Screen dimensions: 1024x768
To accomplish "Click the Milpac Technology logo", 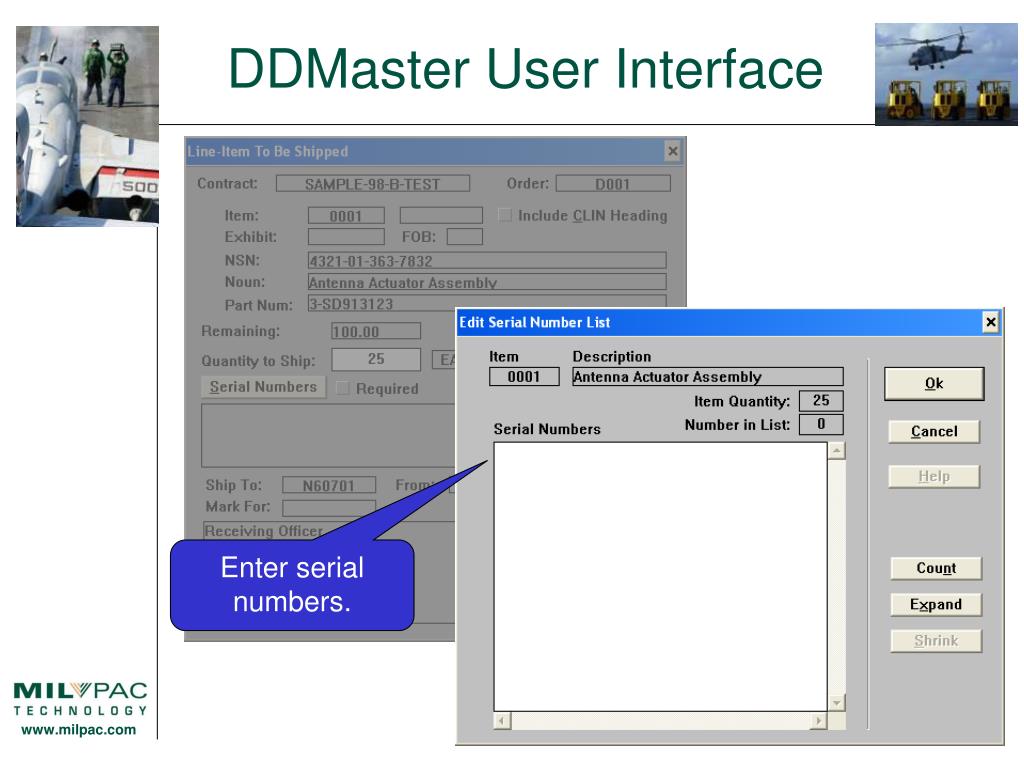I will coord(80,699).
